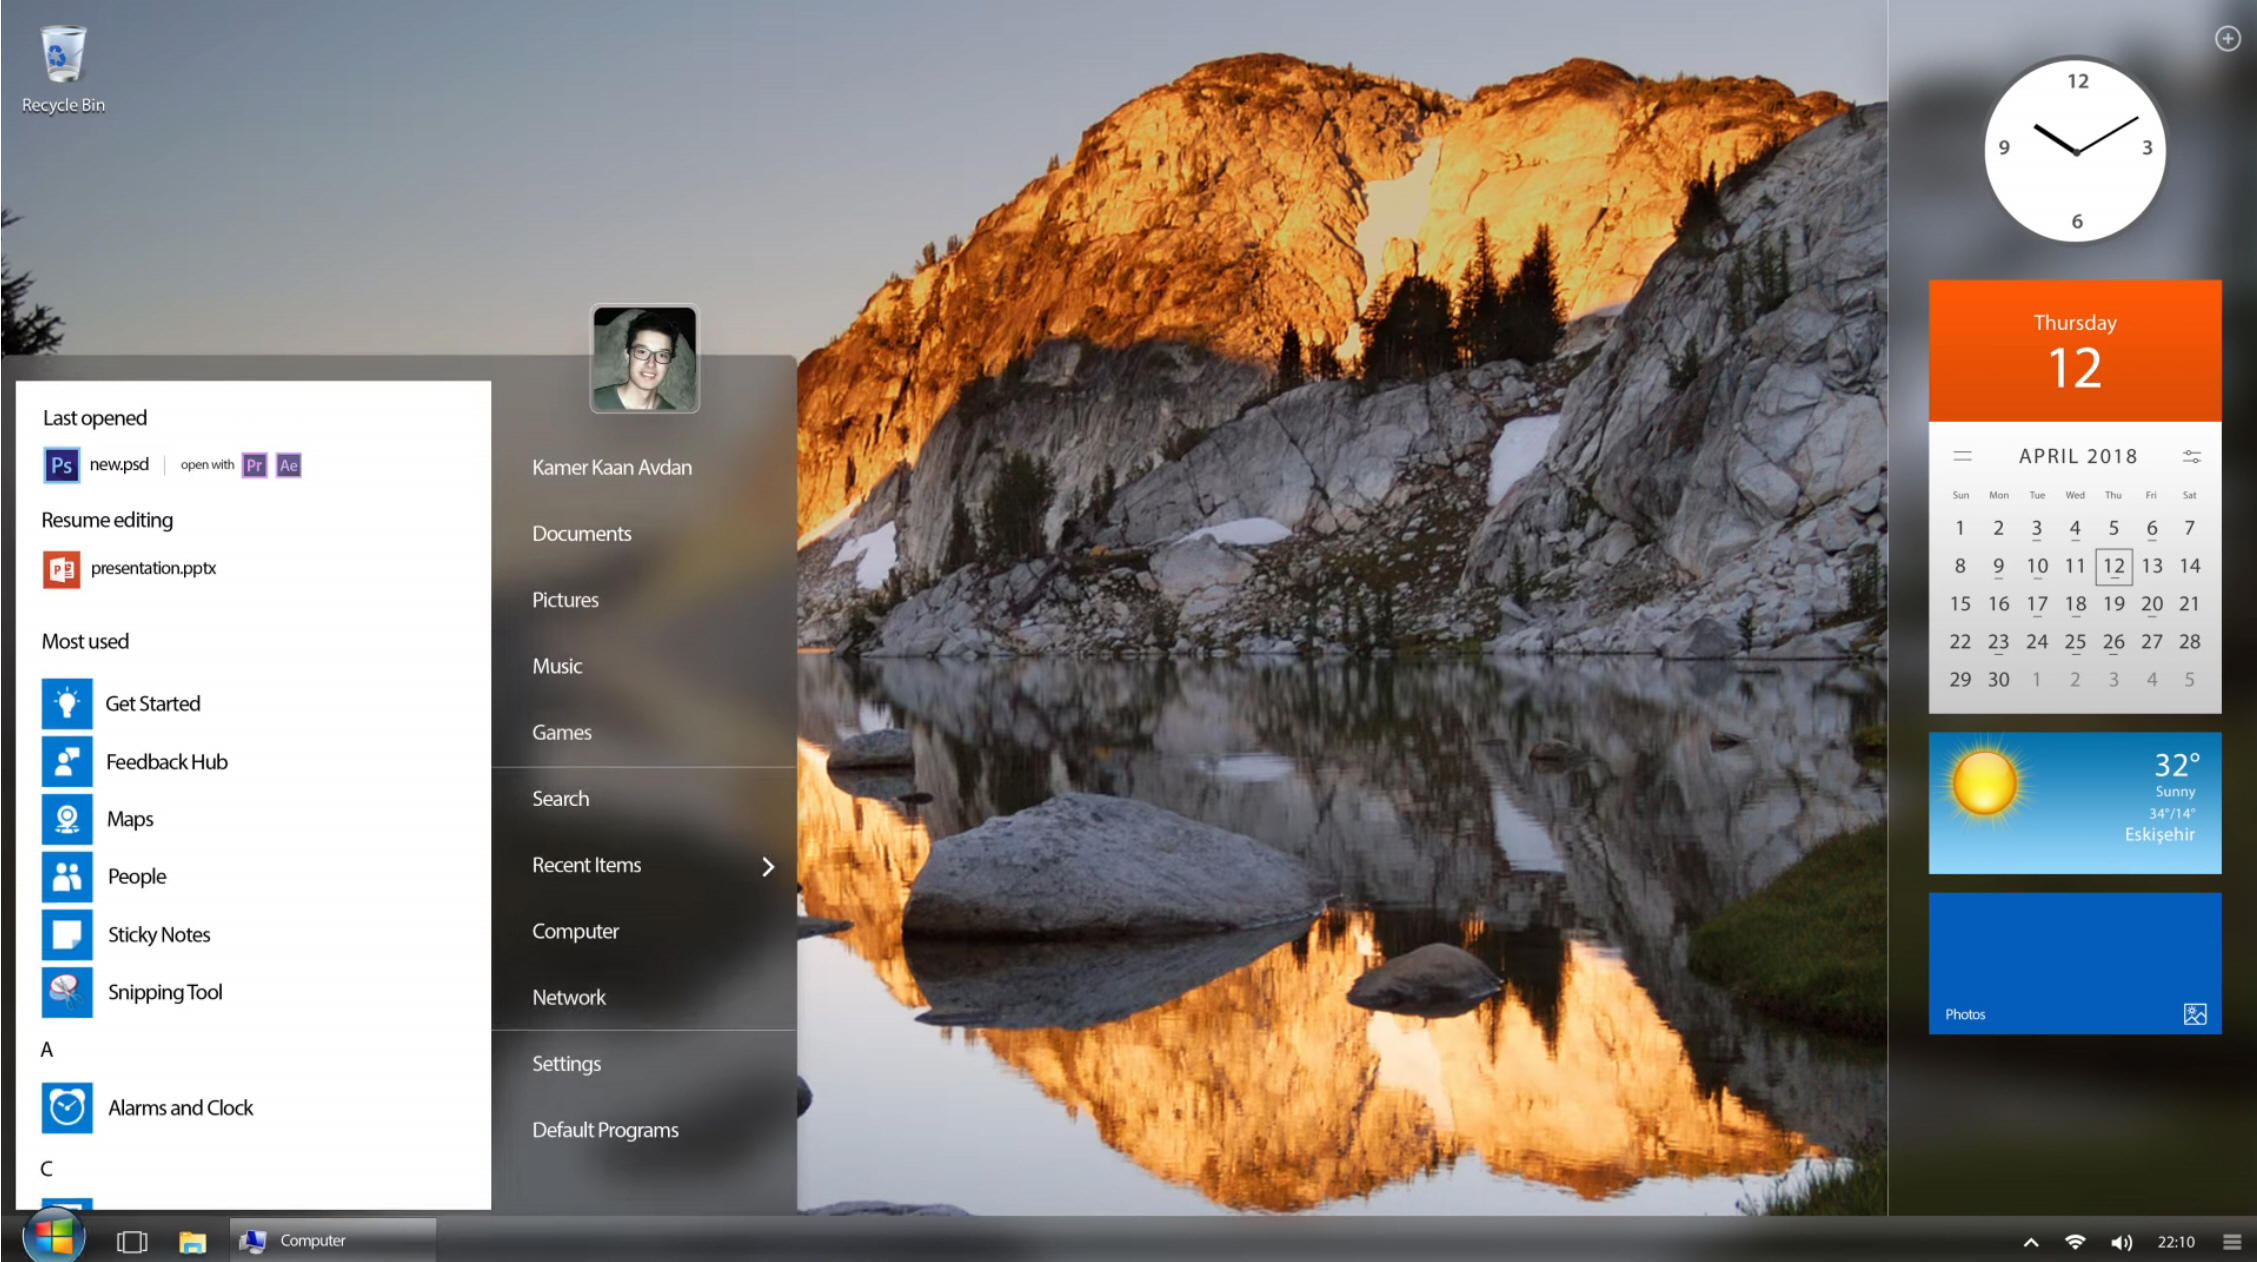2257x1262 pixels.
Task: Select April 18 on the calendar
Action: click(2074, 602)
